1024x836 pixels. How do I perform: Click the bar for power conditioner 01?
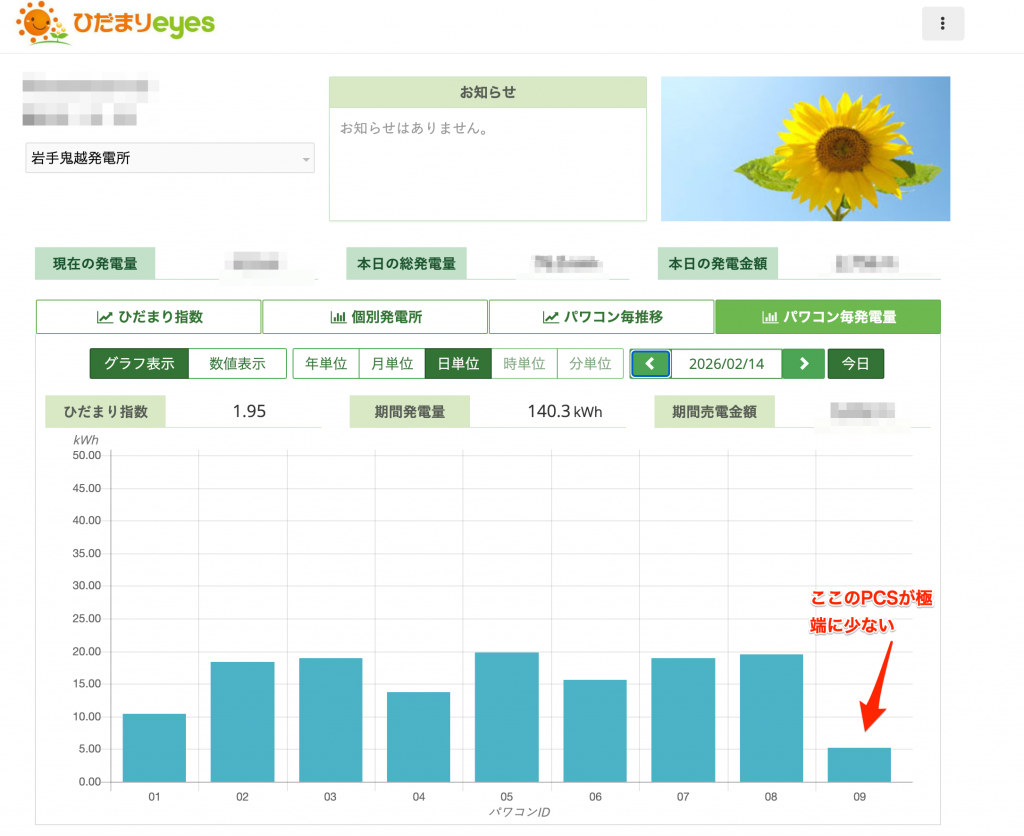coord(154,748)
